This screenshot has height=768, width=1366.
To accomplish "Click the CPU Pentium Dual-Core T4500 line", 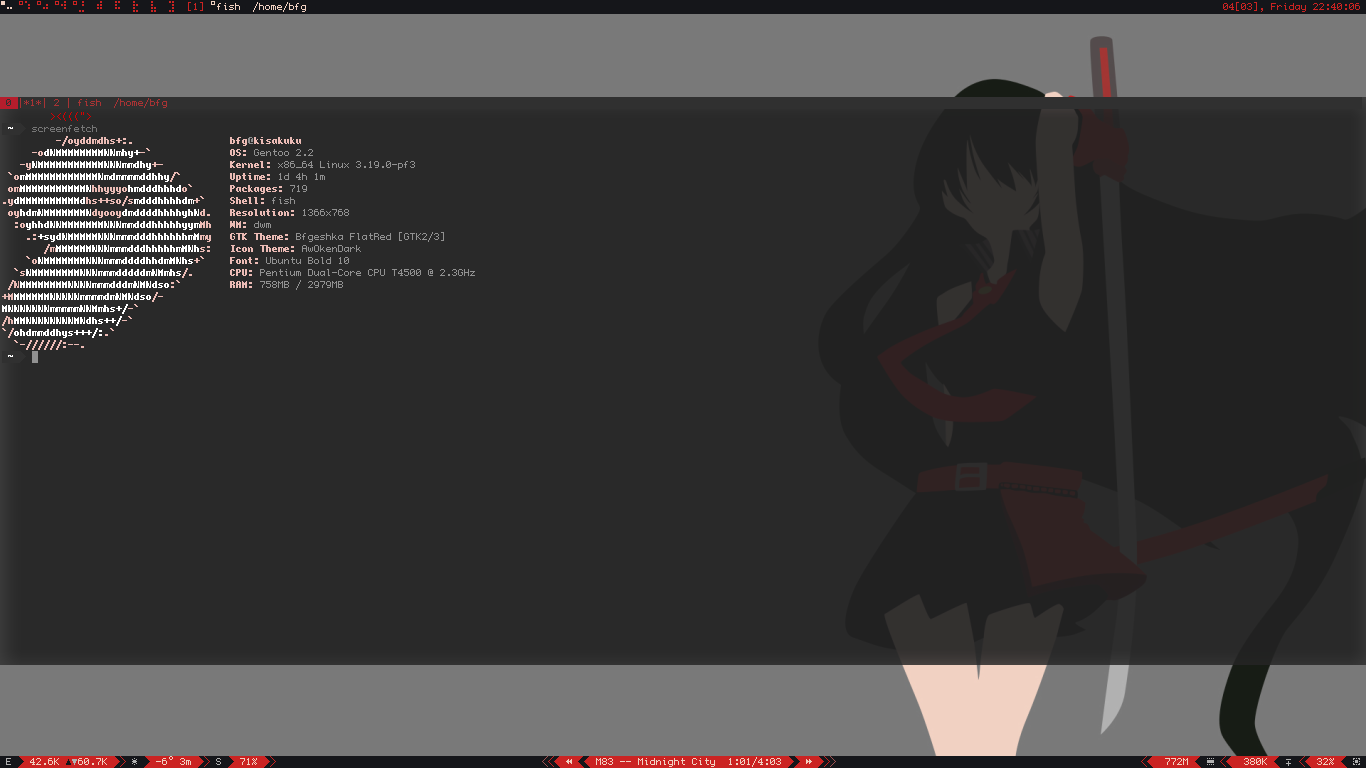I will [x=352, y=273].
